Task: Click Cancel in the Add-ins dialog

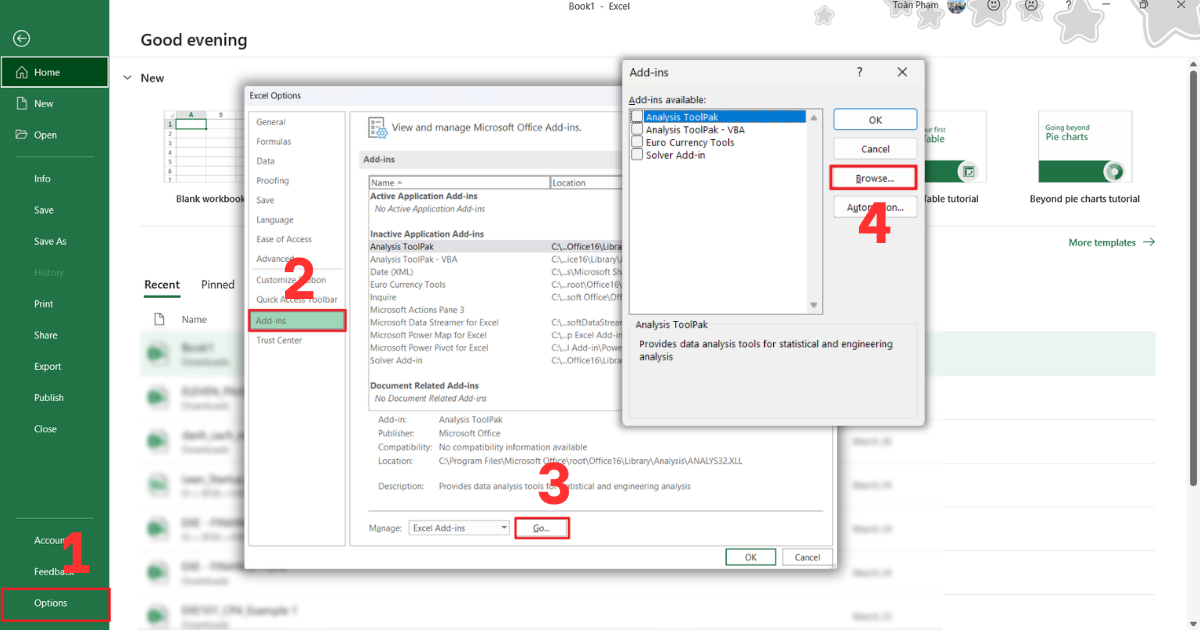Action: pos(875,149)
